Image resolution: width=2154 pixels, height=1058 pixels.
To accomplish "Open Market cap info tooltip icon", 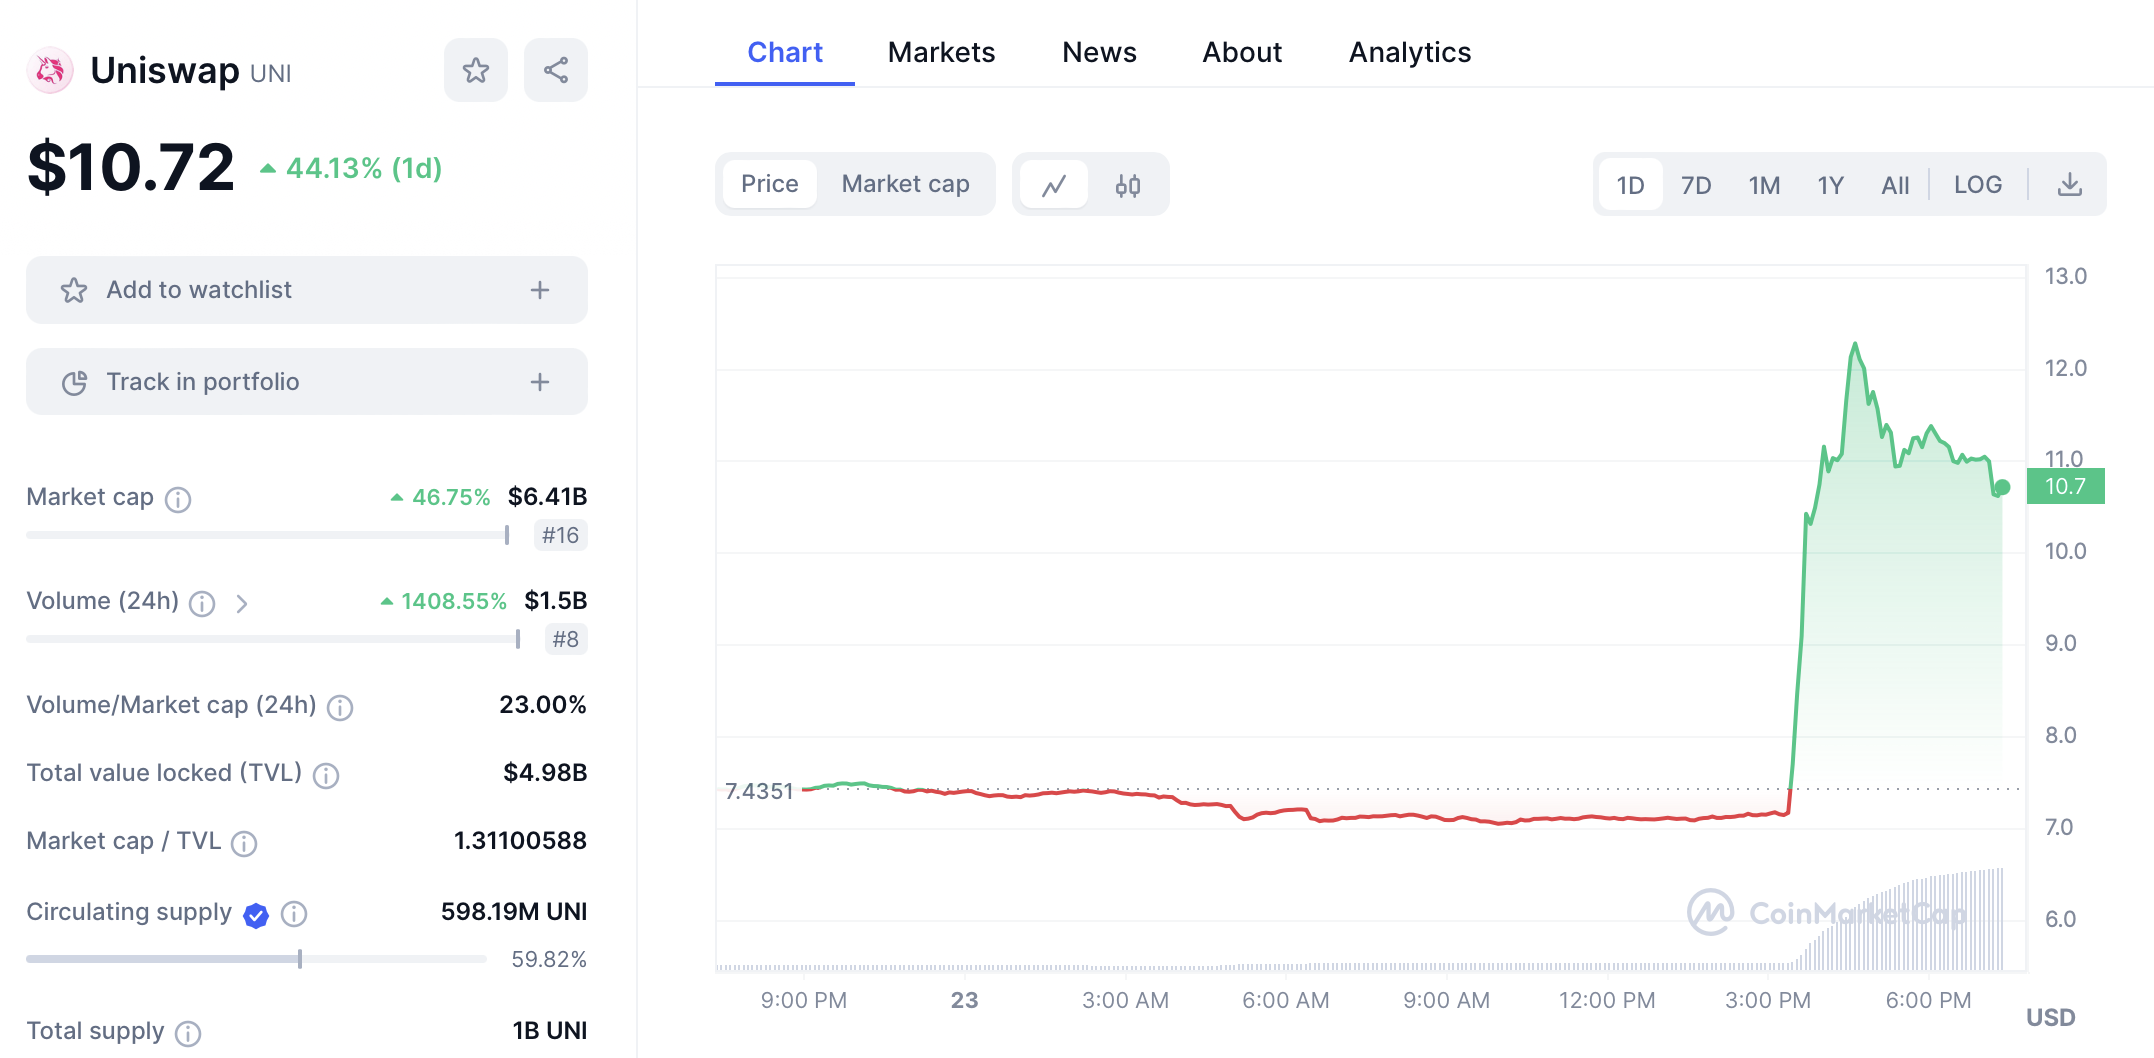I will pos(178,499).
